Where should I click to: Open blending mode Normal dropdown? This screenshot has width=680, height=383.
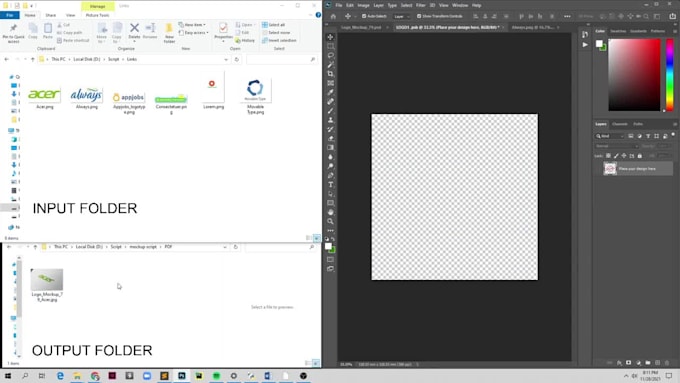tap(616, 146)
